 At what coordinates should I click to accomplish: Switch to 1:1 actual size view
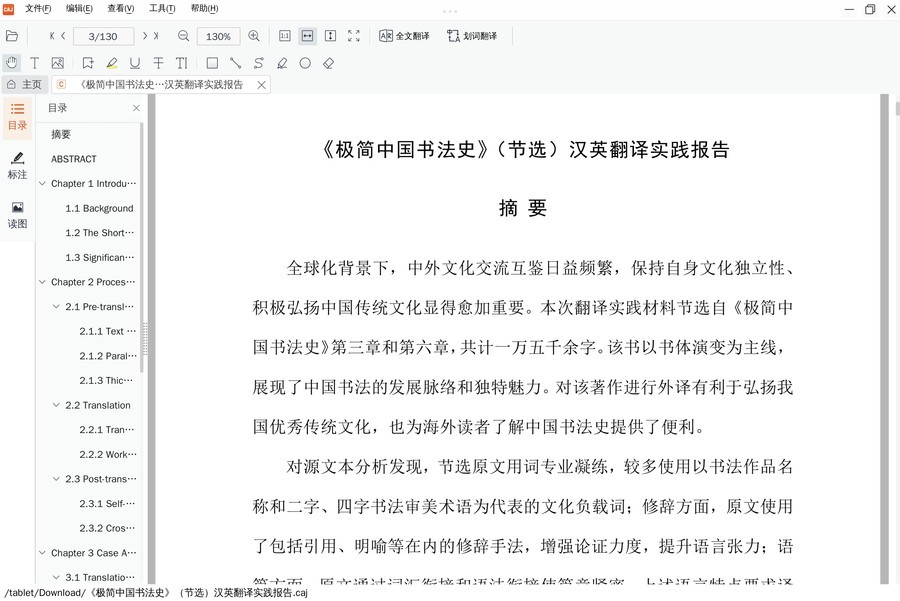283,36
